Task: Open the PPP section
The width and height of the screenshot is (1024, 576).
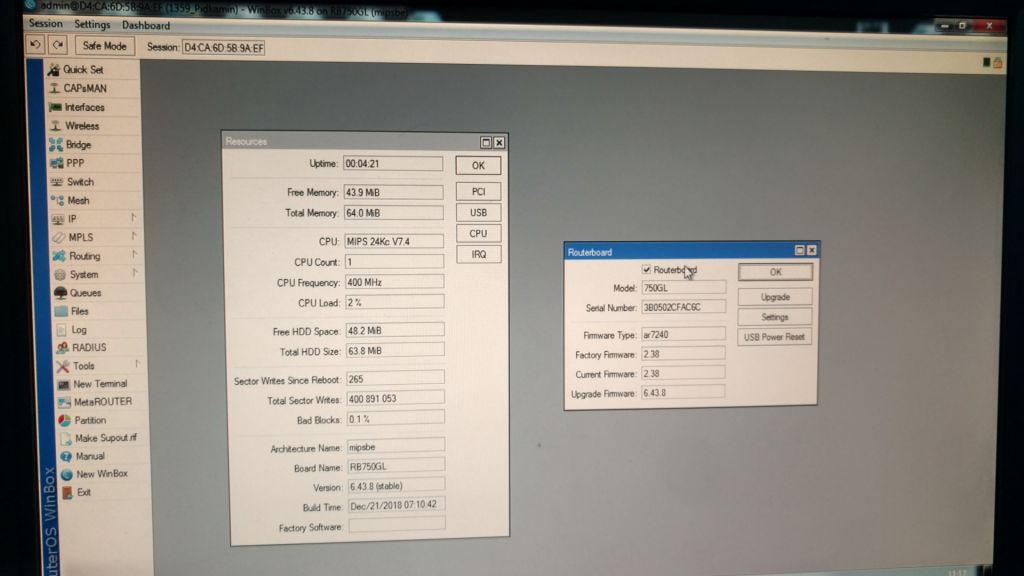Action: [74, 163]
